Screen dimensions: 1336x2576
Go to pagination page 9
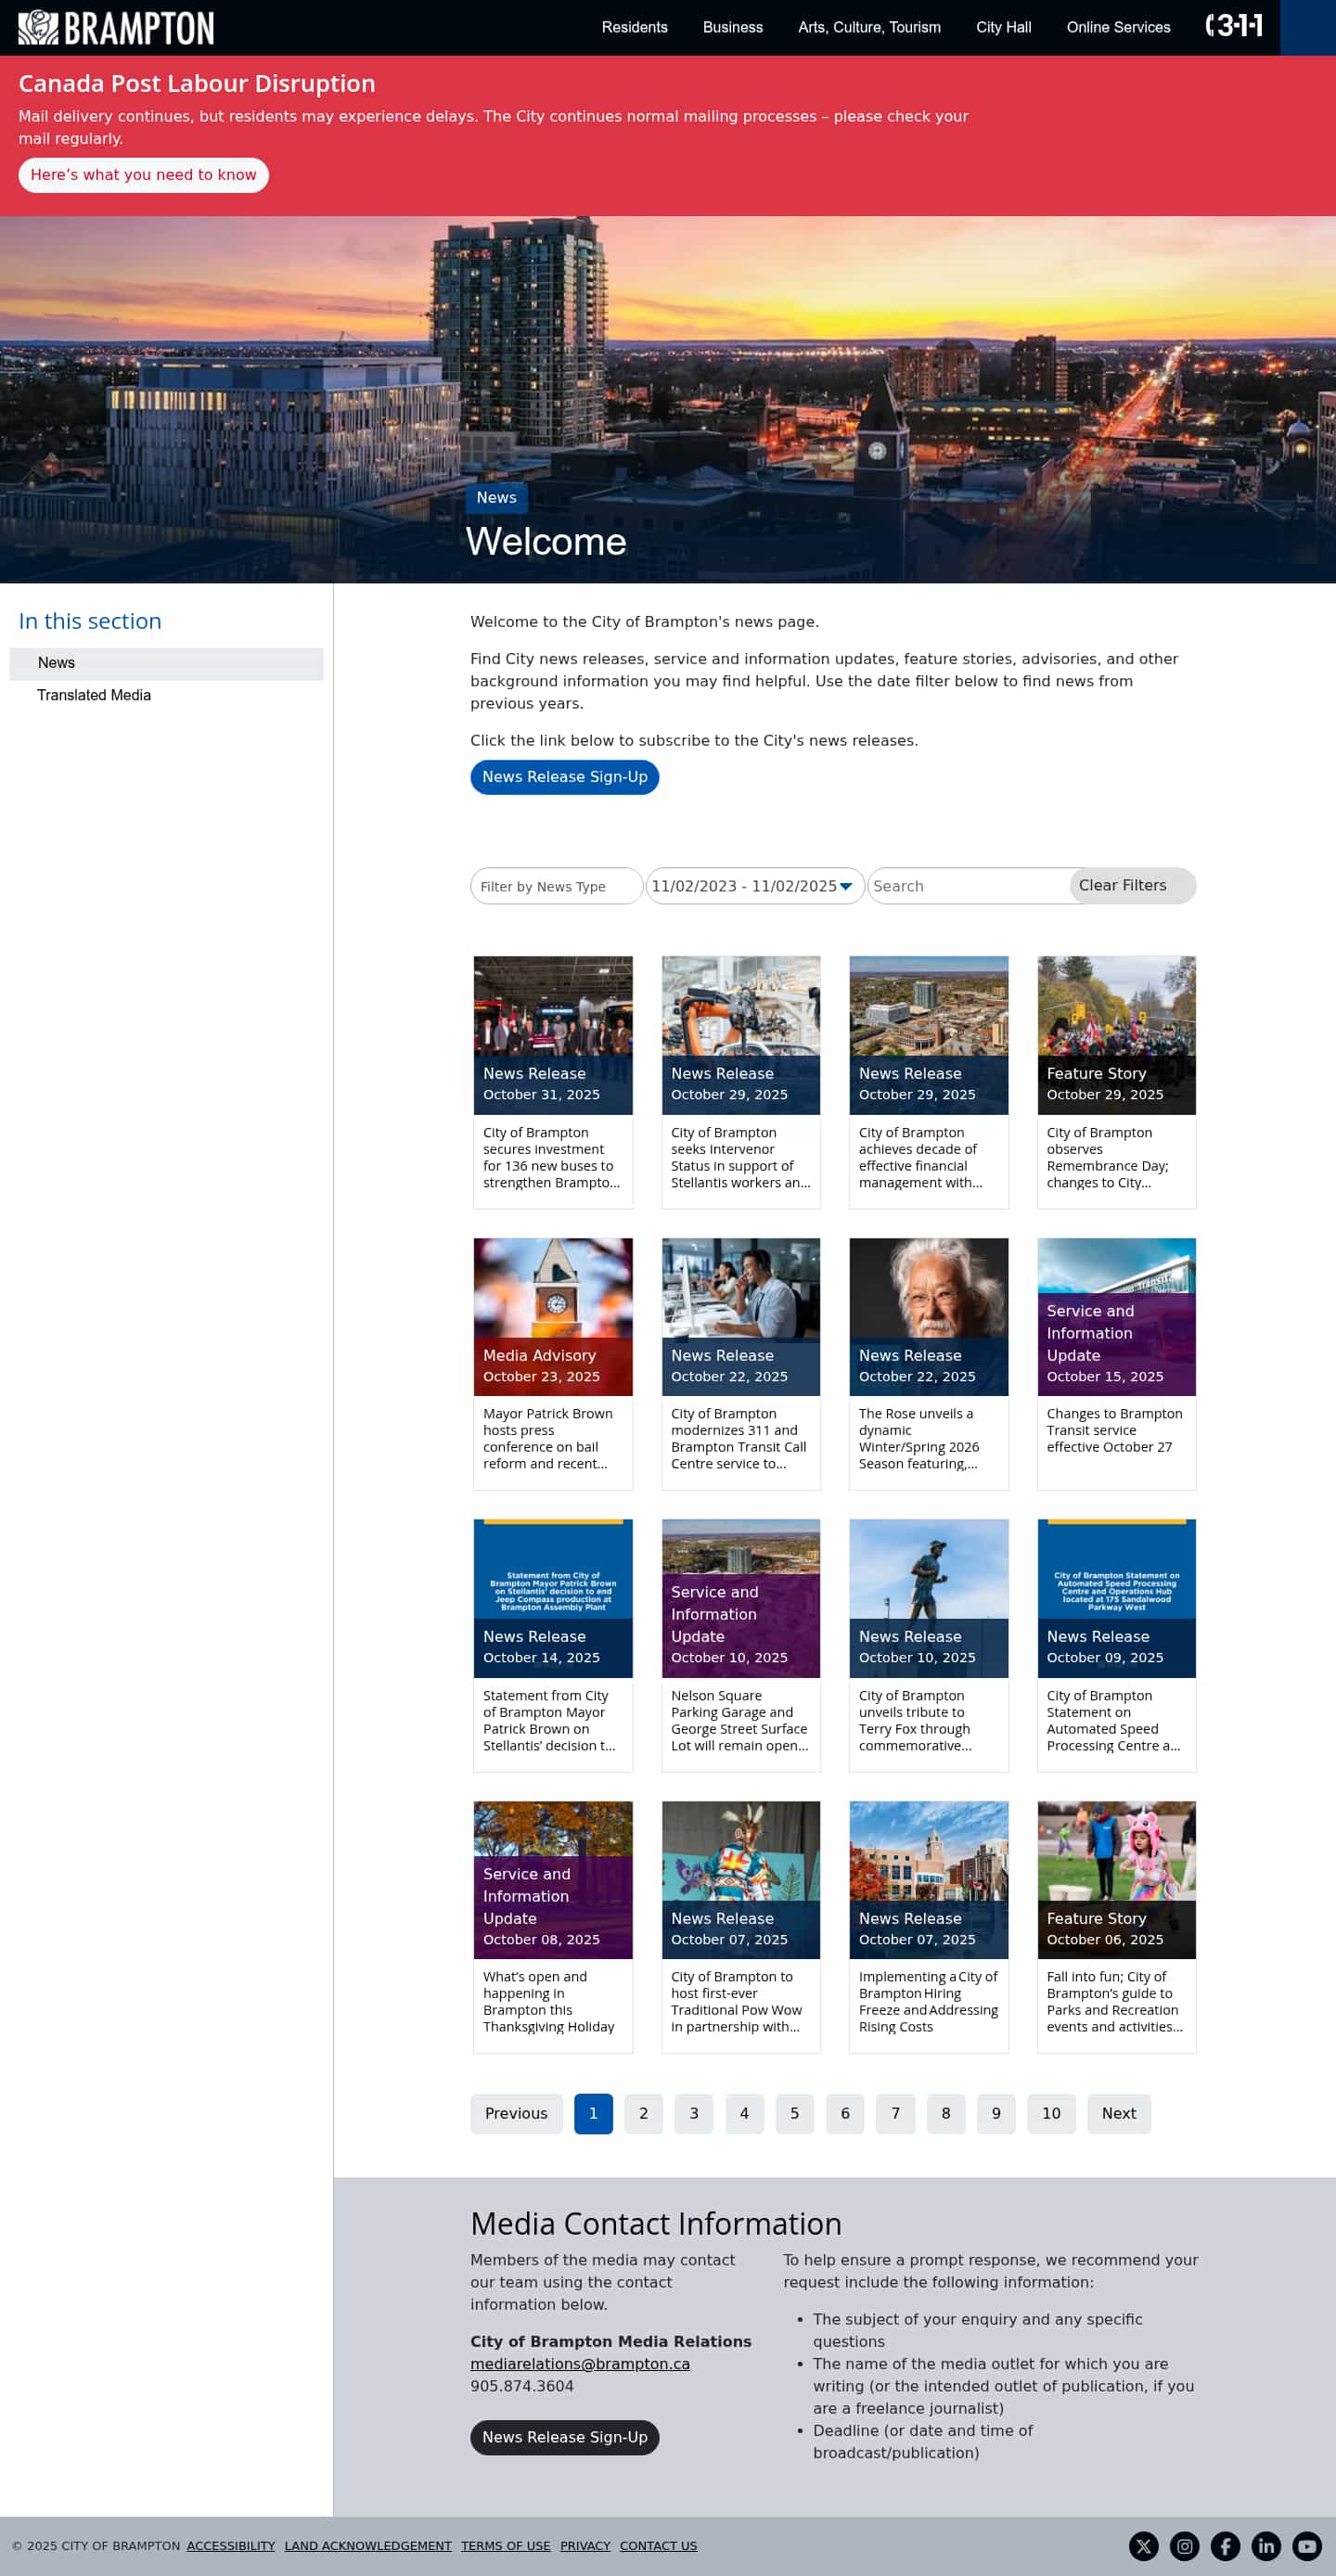coord(996,2114)
